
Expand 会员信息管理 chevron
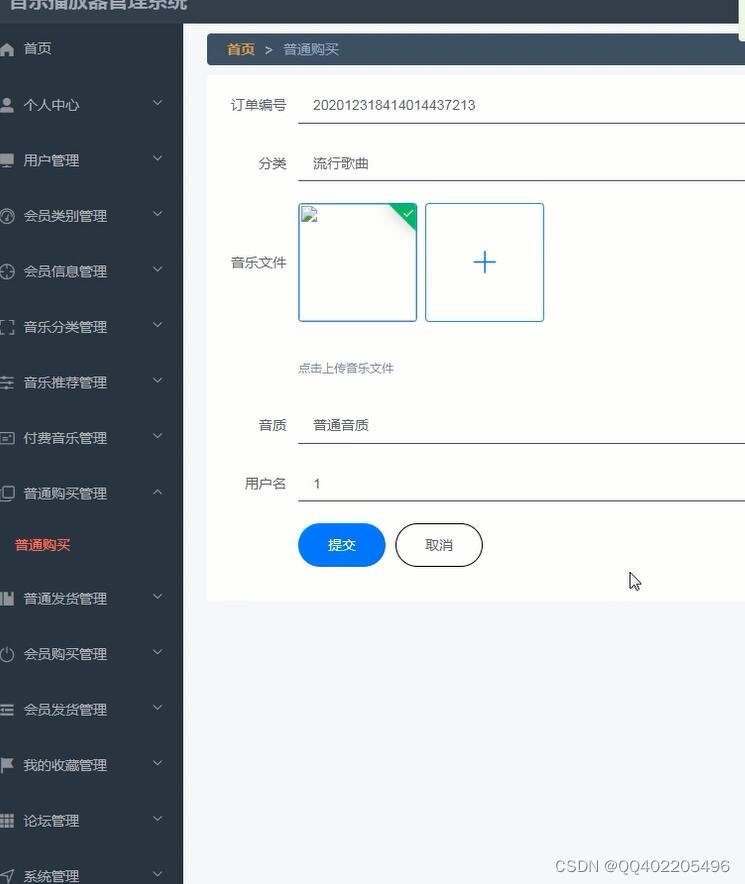158,270
